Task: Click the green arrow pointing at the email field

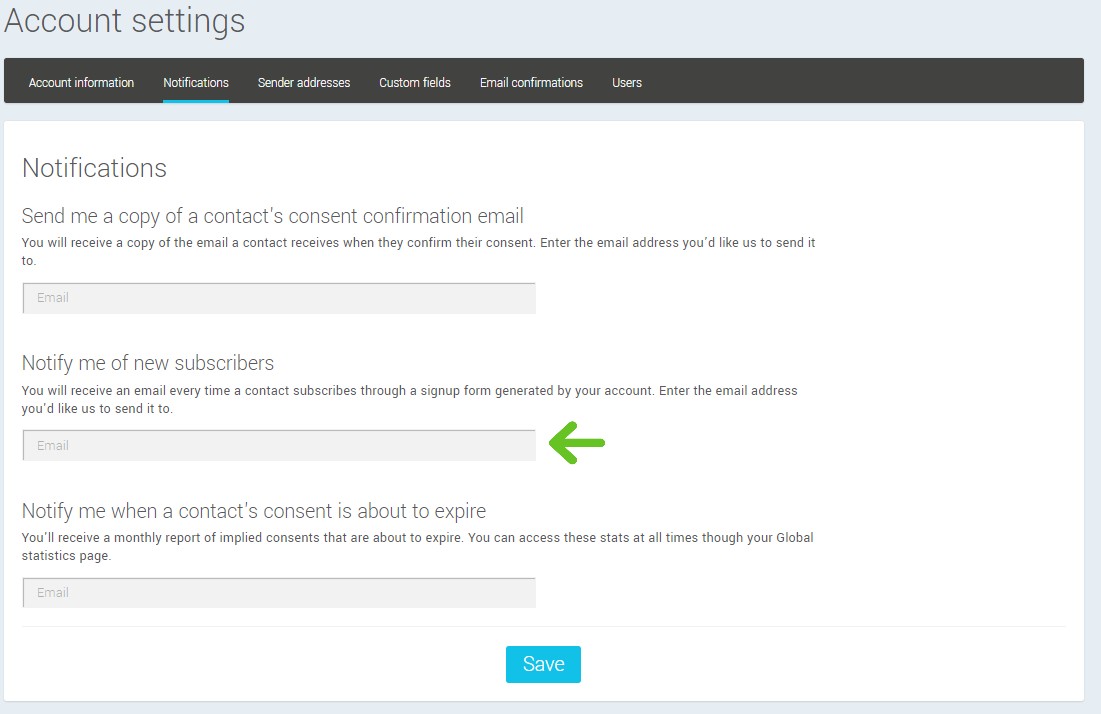Action: pyautogui.click(x=578, y=443)
